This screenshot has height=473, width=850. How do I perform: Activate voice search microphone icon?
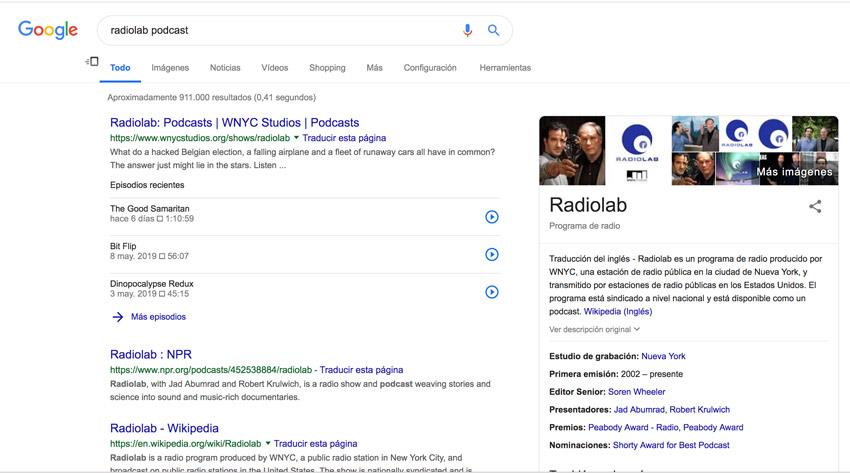tap(467, 30)
